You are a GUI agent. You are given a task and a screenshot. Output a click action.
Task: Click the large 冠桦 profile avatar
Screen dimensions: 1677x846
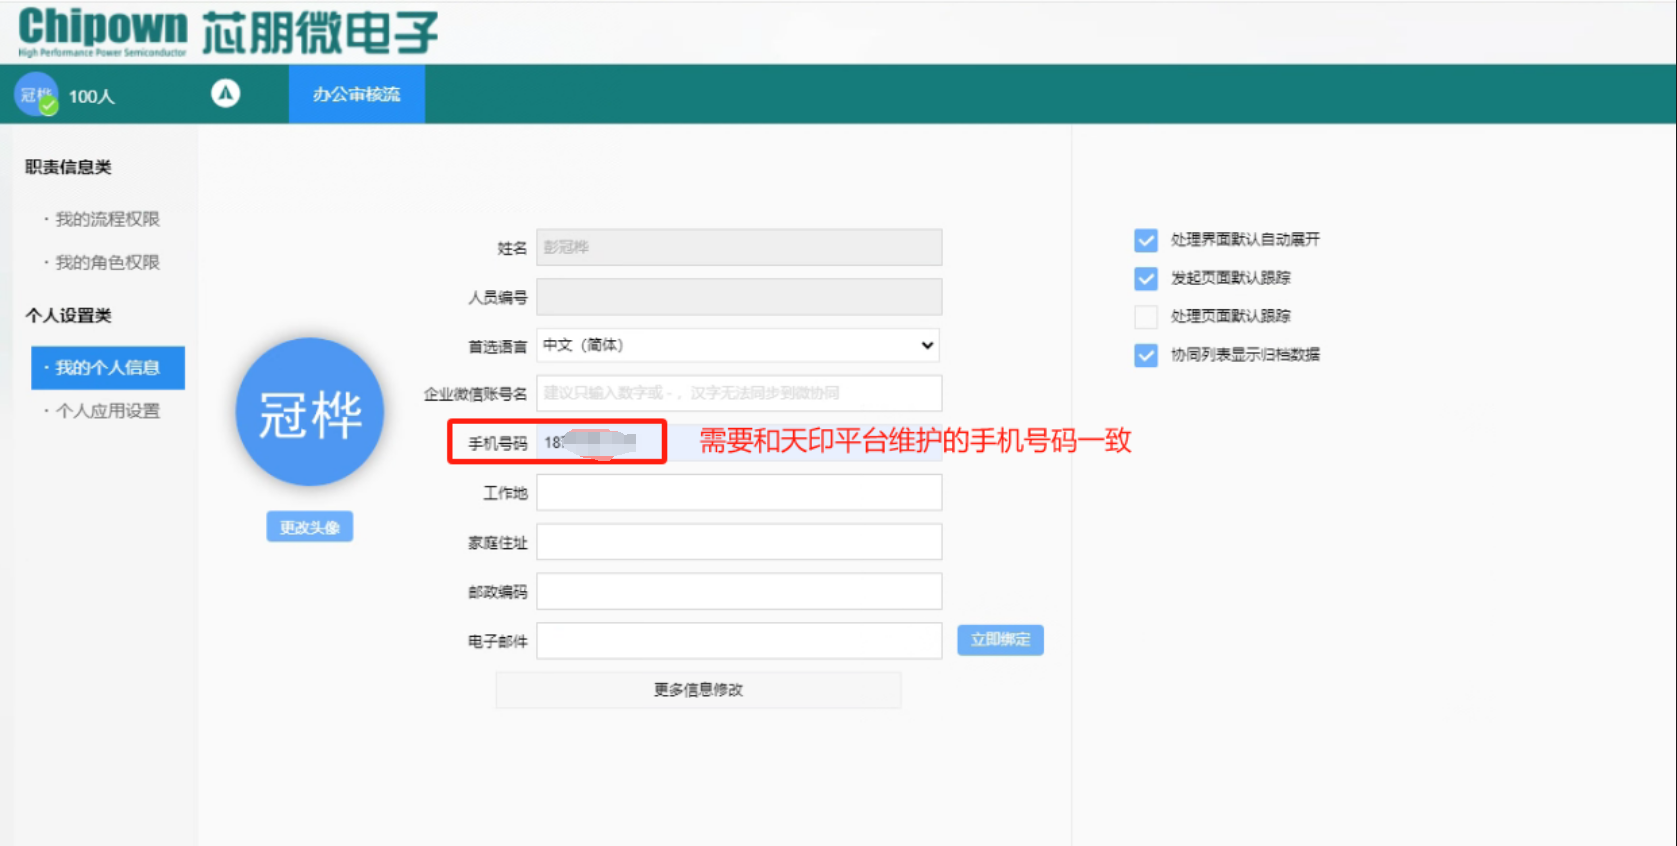[310, 413]
